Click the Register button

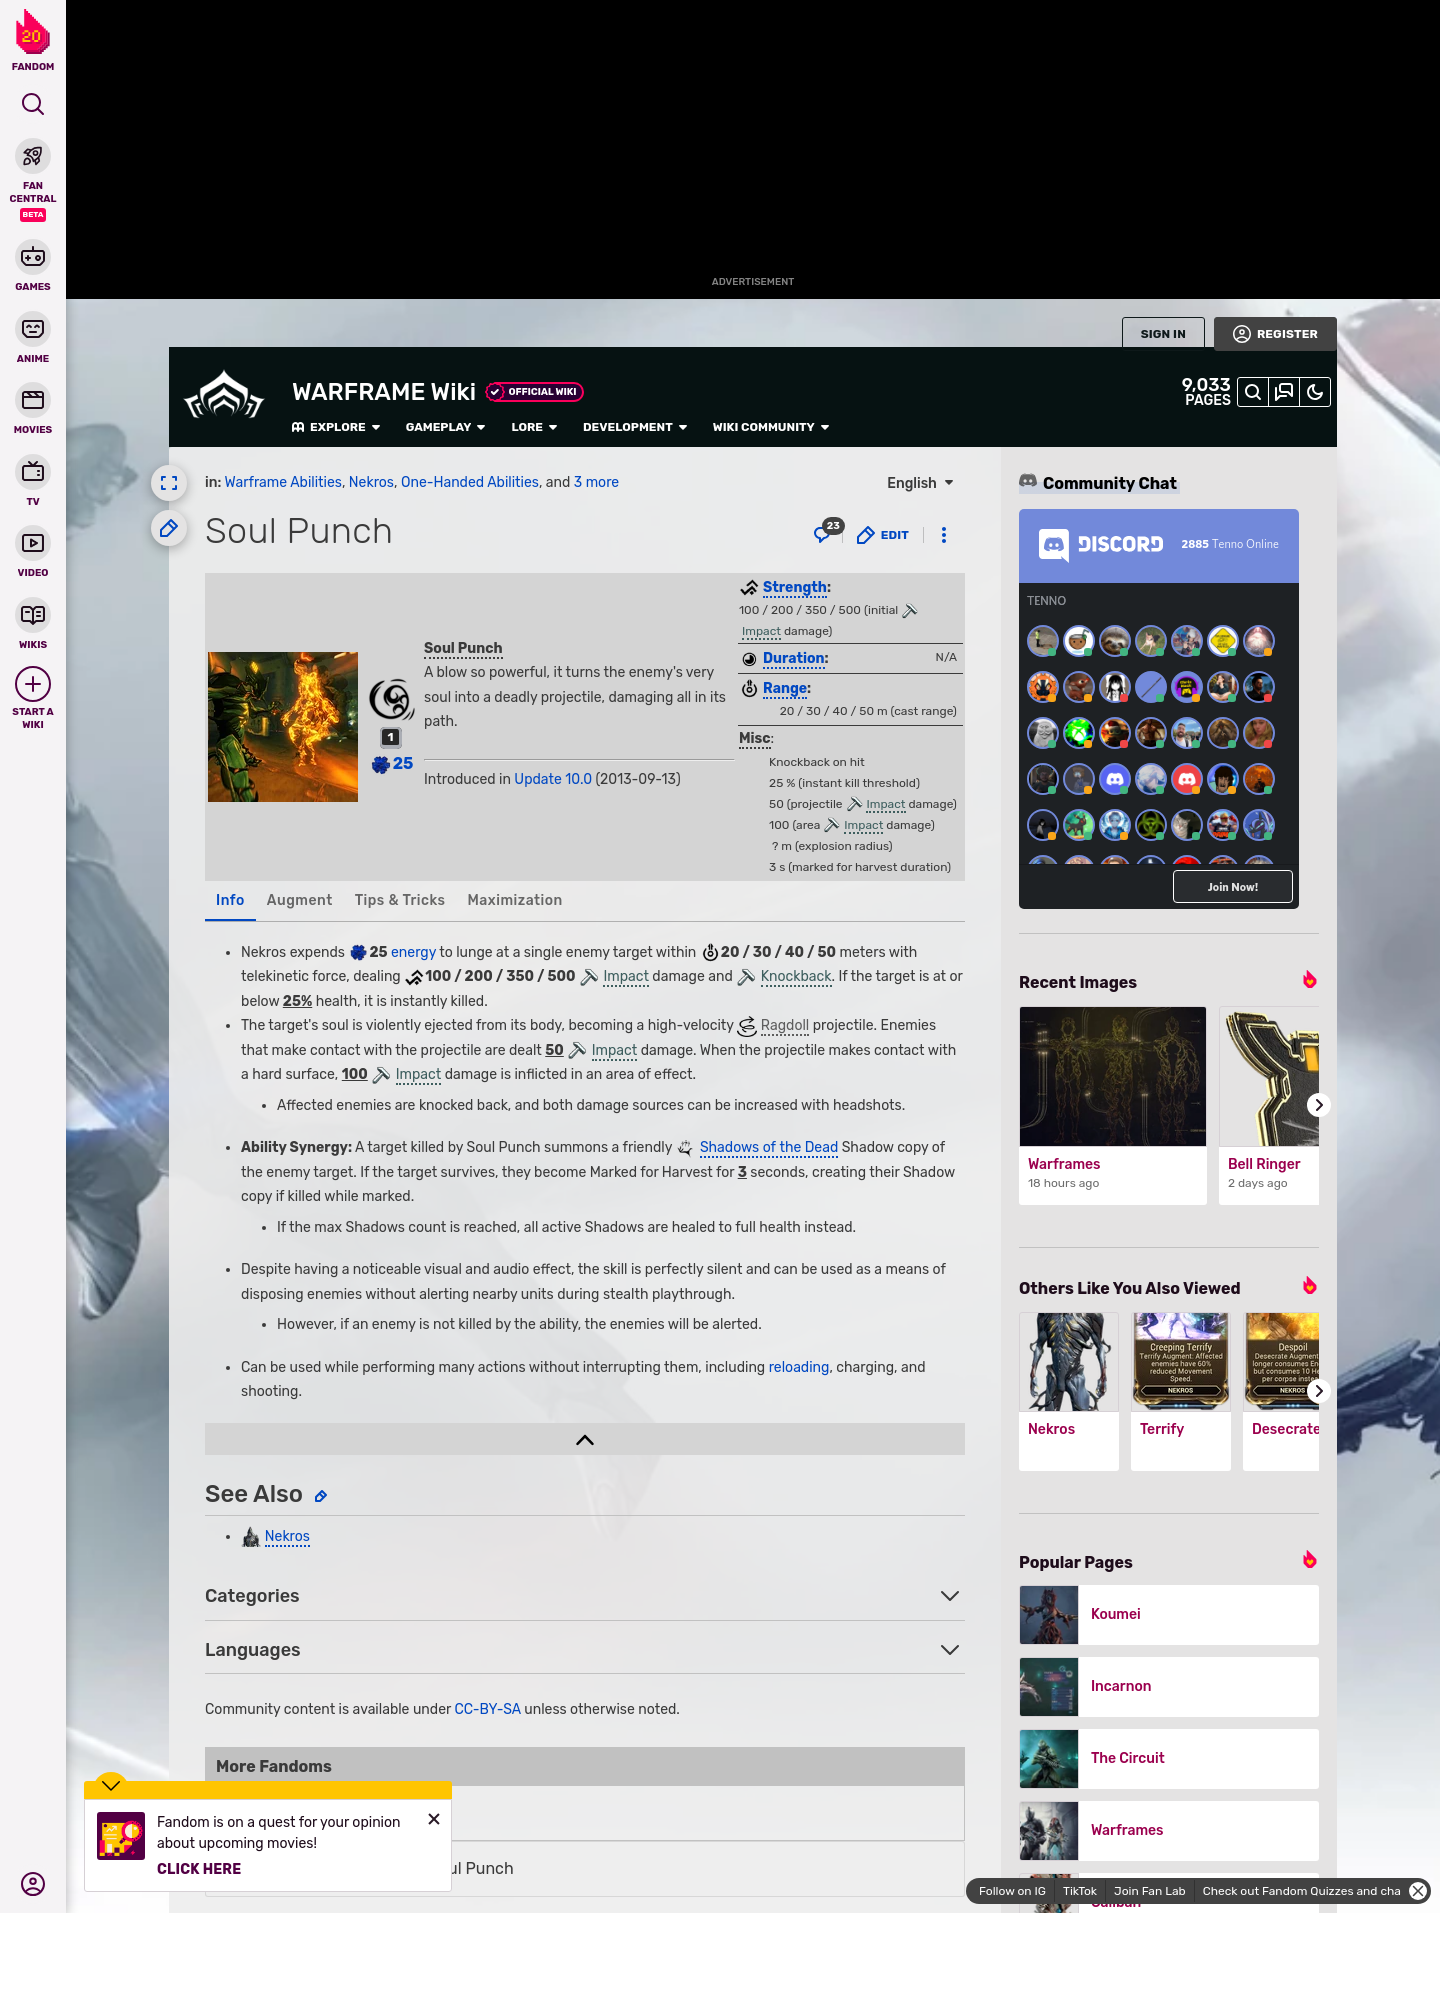point(1275,334)
